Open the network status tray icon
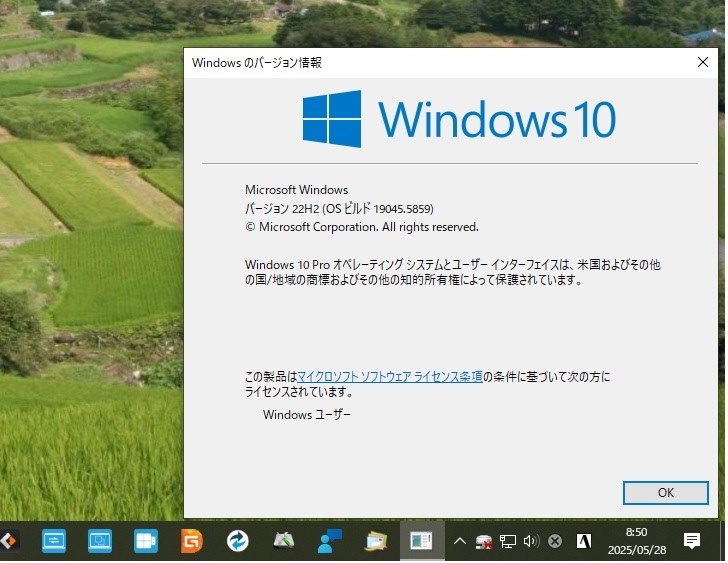This screenshot has height=563, width=728. 508,542
